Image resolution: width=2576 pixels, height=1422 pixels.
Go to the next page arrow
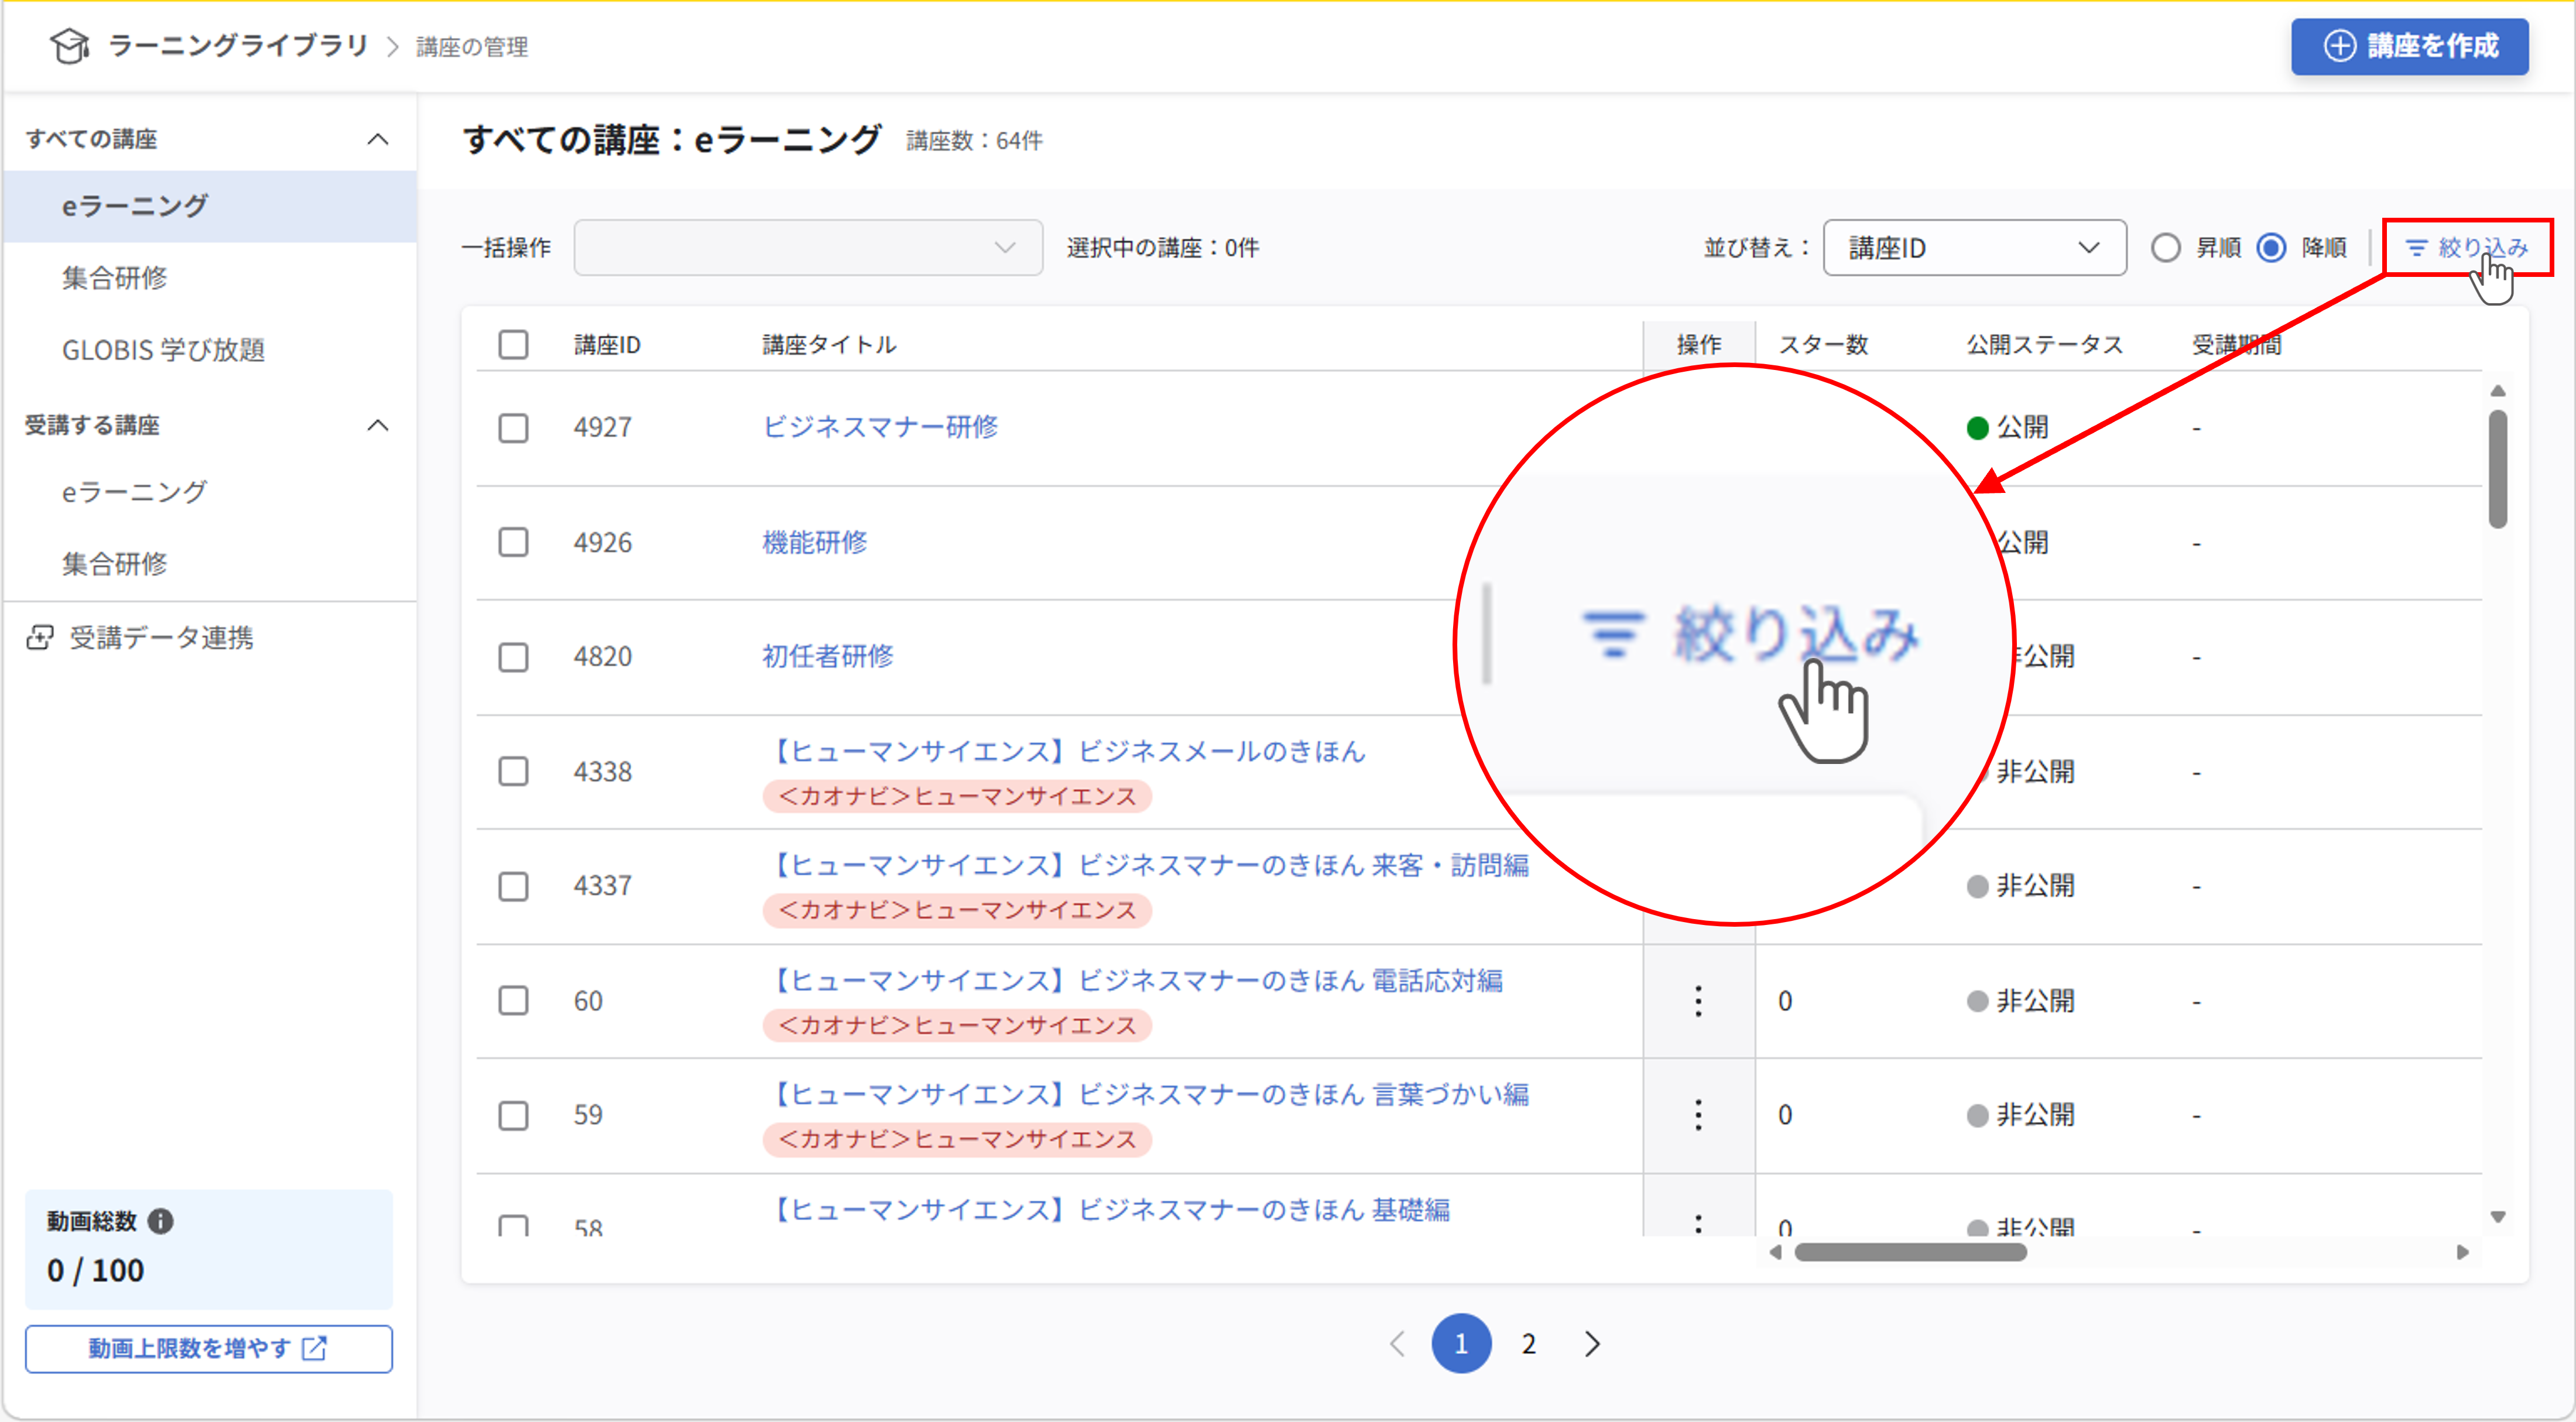(1592, 1344)
